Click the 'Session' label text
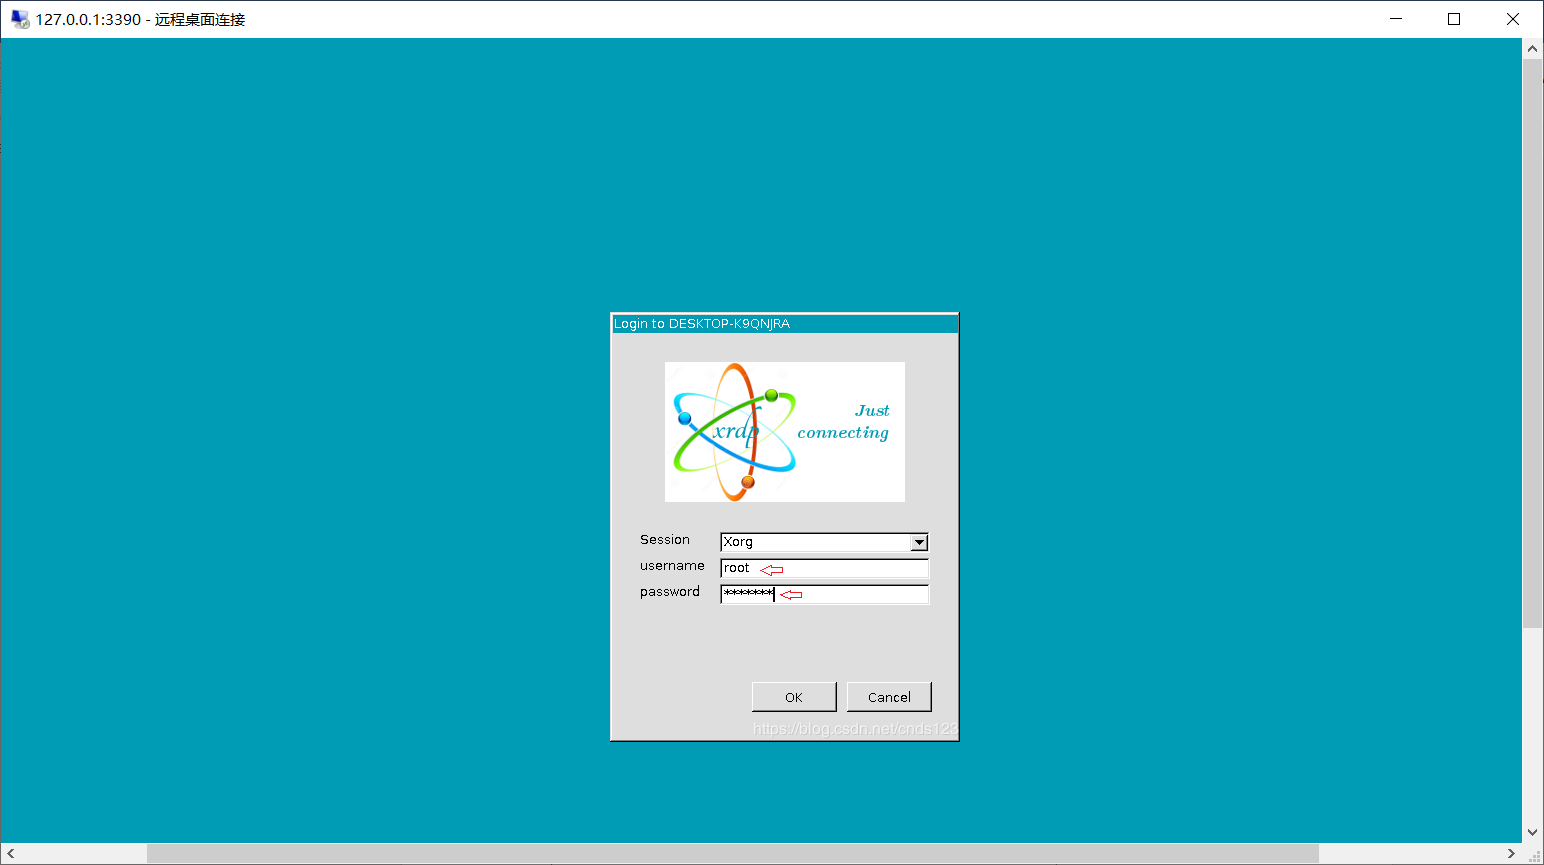The image size is (1544, 865). pyautogui.click(x=665, y=540)
